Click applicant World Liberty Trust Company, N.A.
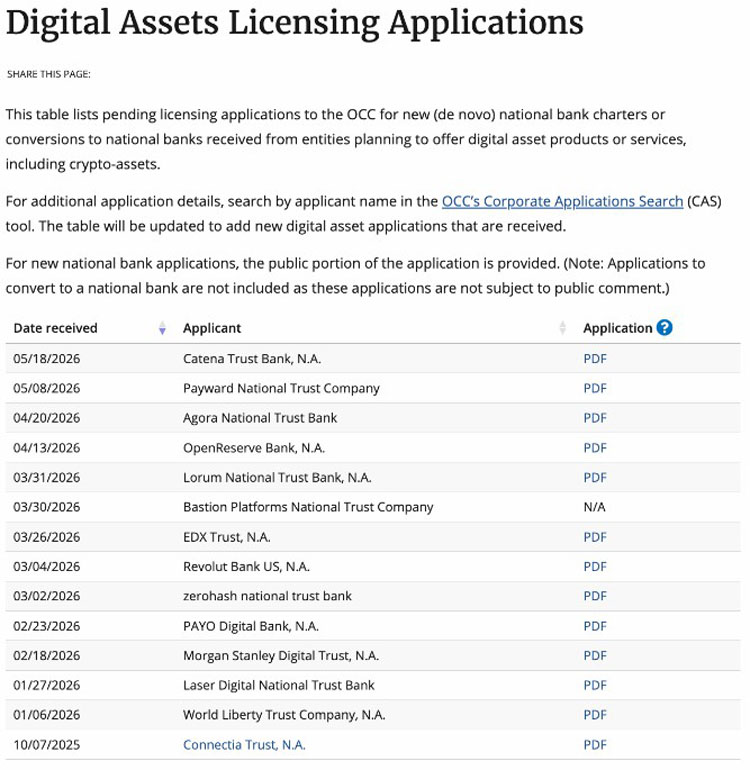Image resolution: width=750 pixels, height=770 pixels. tap(284, 715)
